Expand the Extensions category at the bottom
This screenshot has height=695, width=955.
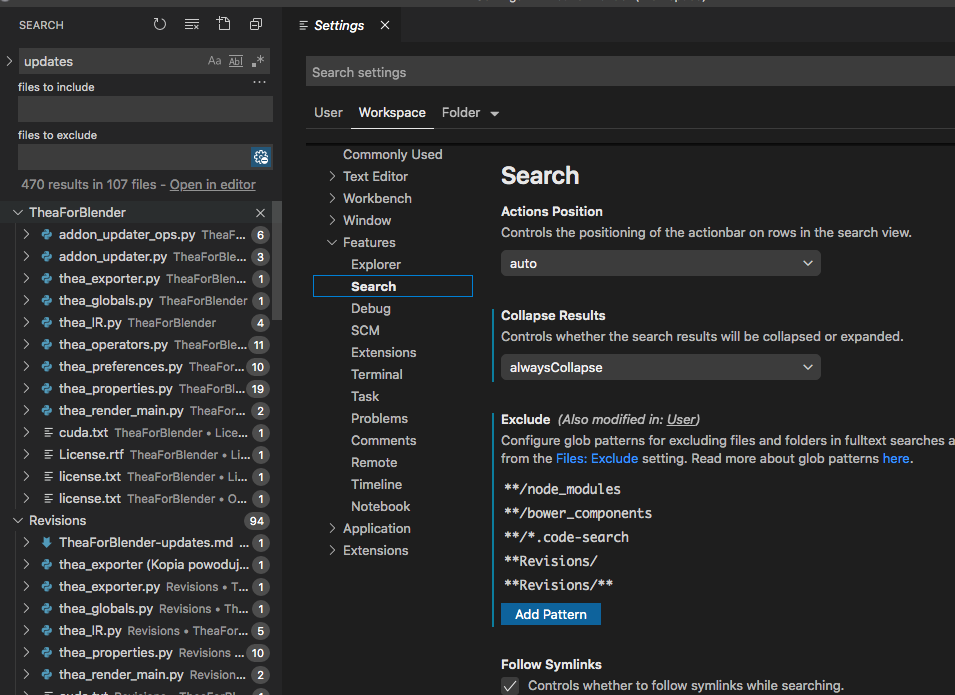pyautogui.click(x=333, y=550)
